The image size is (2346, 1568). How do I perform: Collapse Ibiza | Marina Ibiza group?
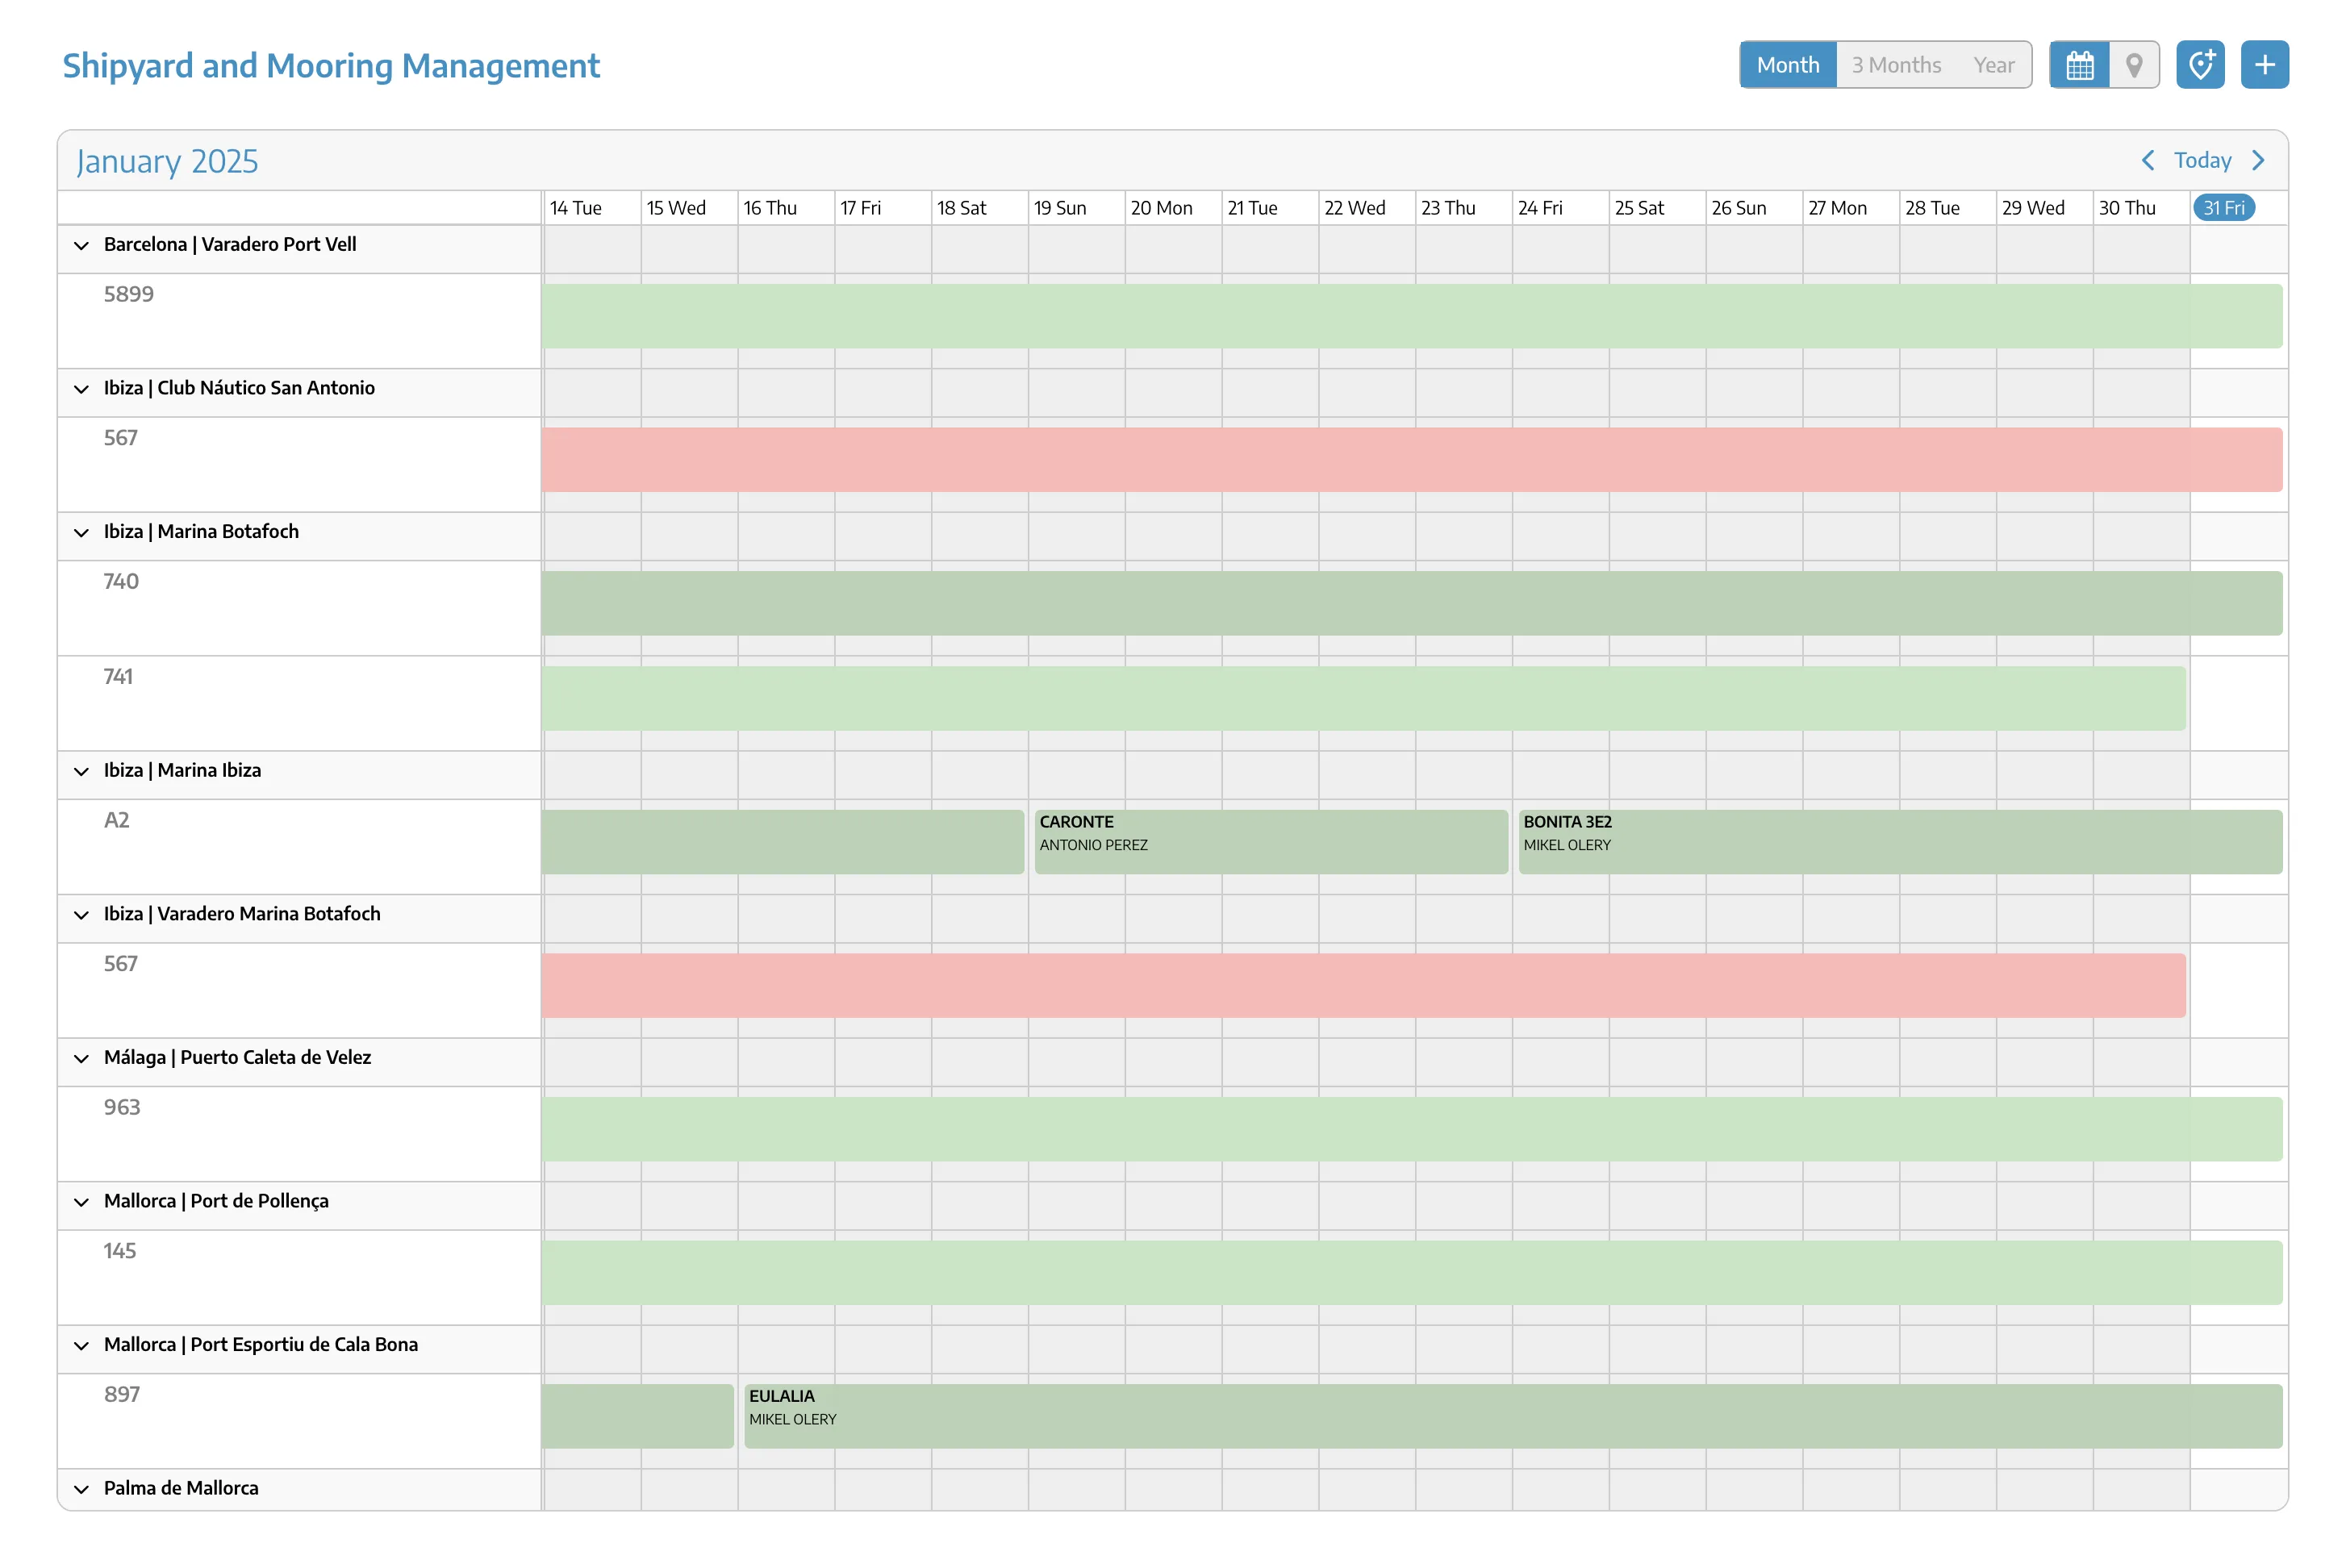[82, 771]
